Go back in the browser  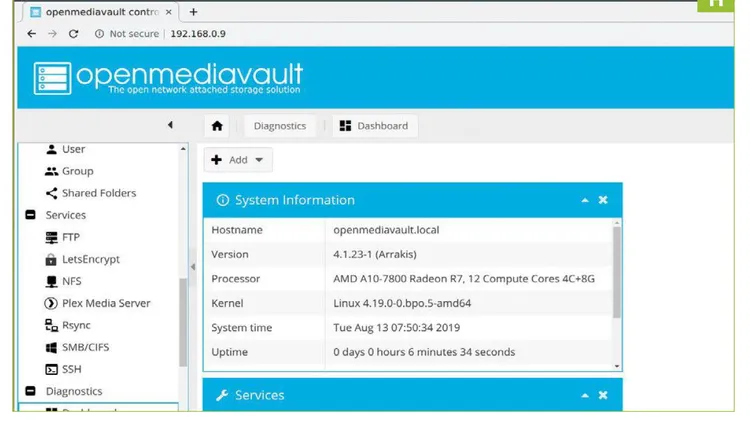(x=32, y=33)
